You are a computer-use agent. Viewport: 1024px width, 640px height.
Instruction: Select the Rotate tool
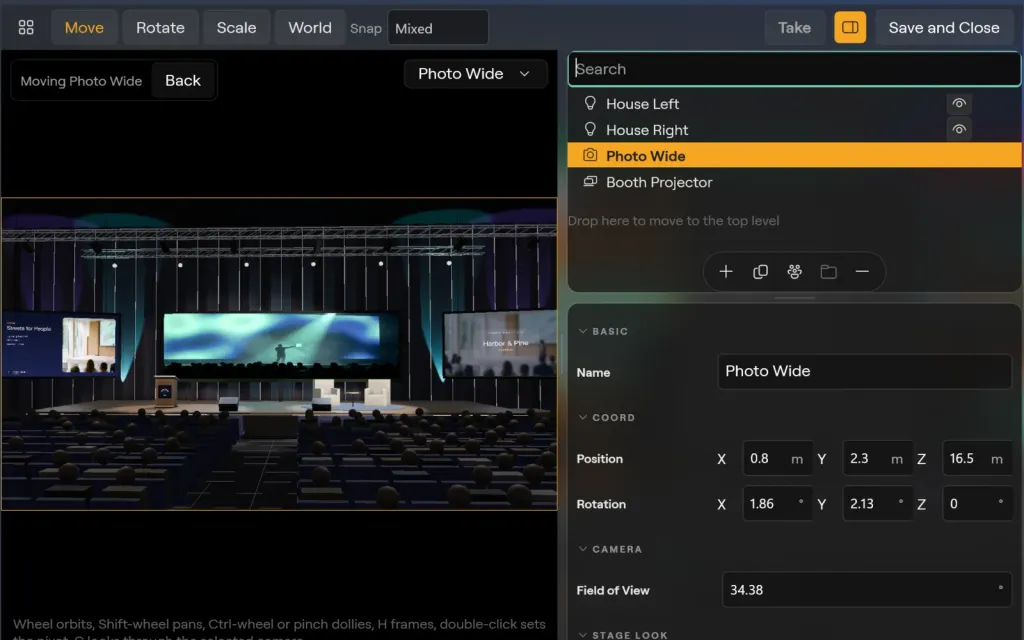click(160, 27)
